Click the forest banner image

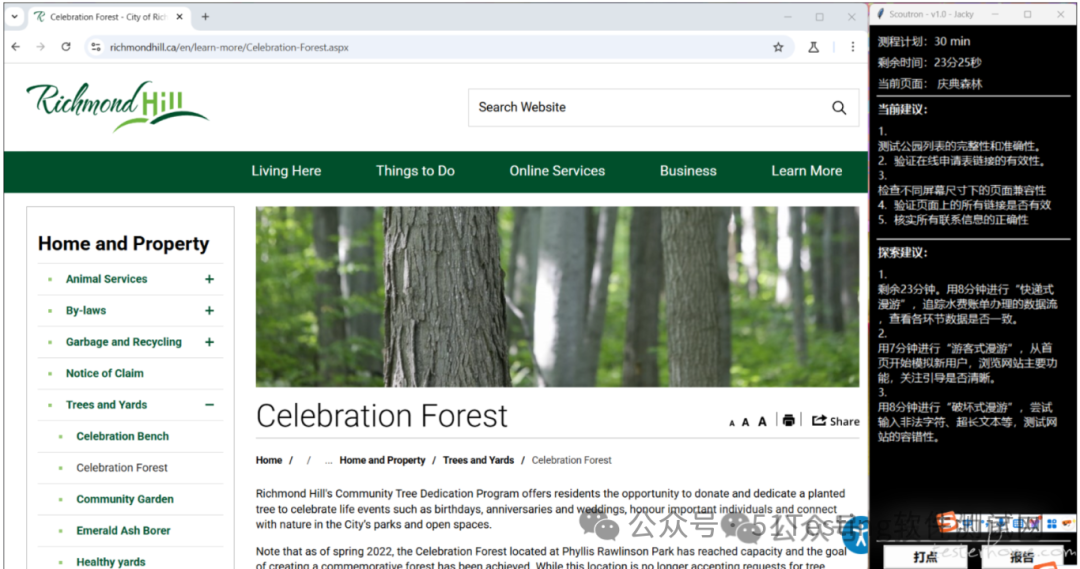tap(557, 297)
